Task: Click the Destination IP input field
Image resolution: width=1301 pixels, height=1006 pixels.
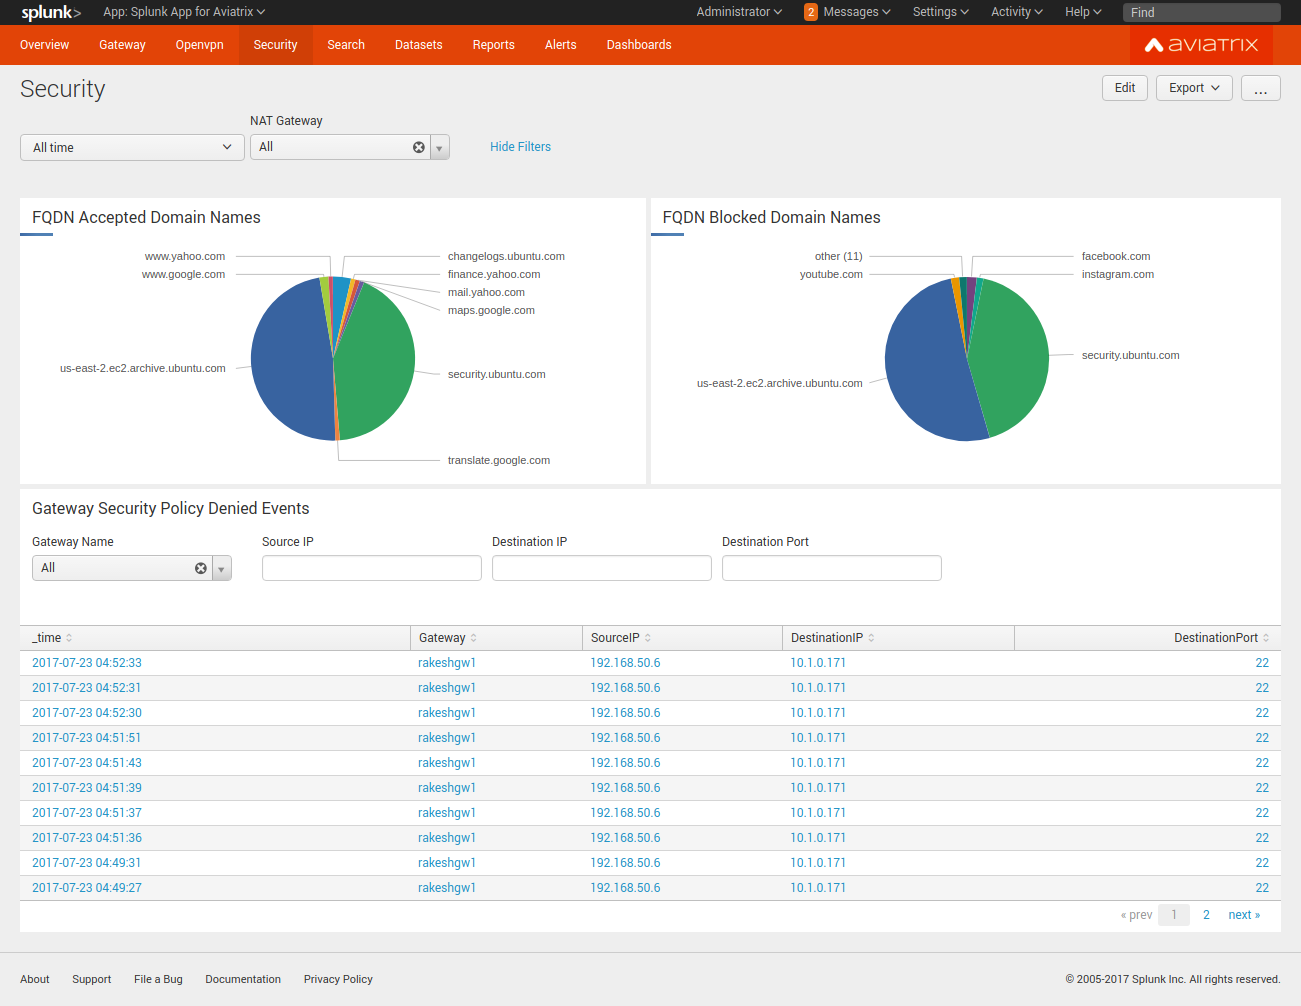Action: point(602,568)
